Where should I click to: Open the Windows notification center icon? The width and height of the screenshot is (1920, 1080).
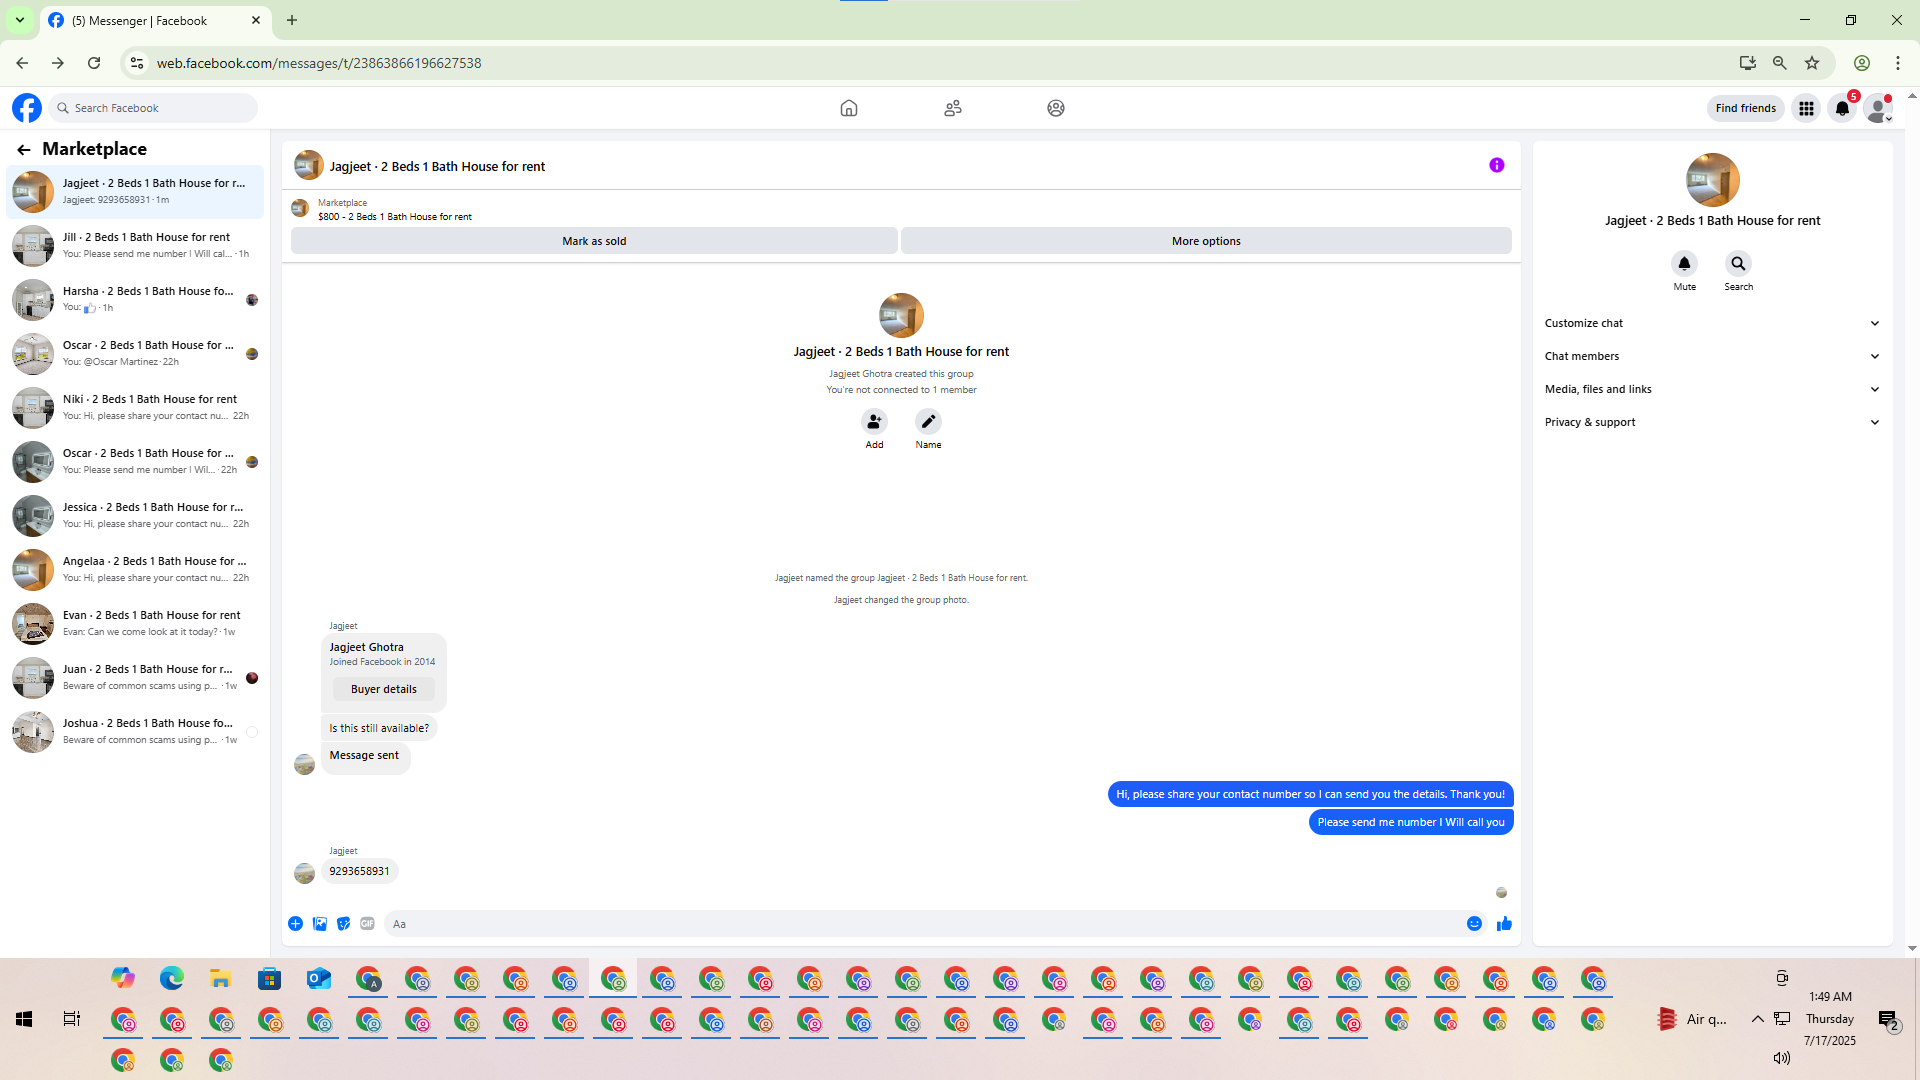pyautogui.click(x=1888, y=1020)
